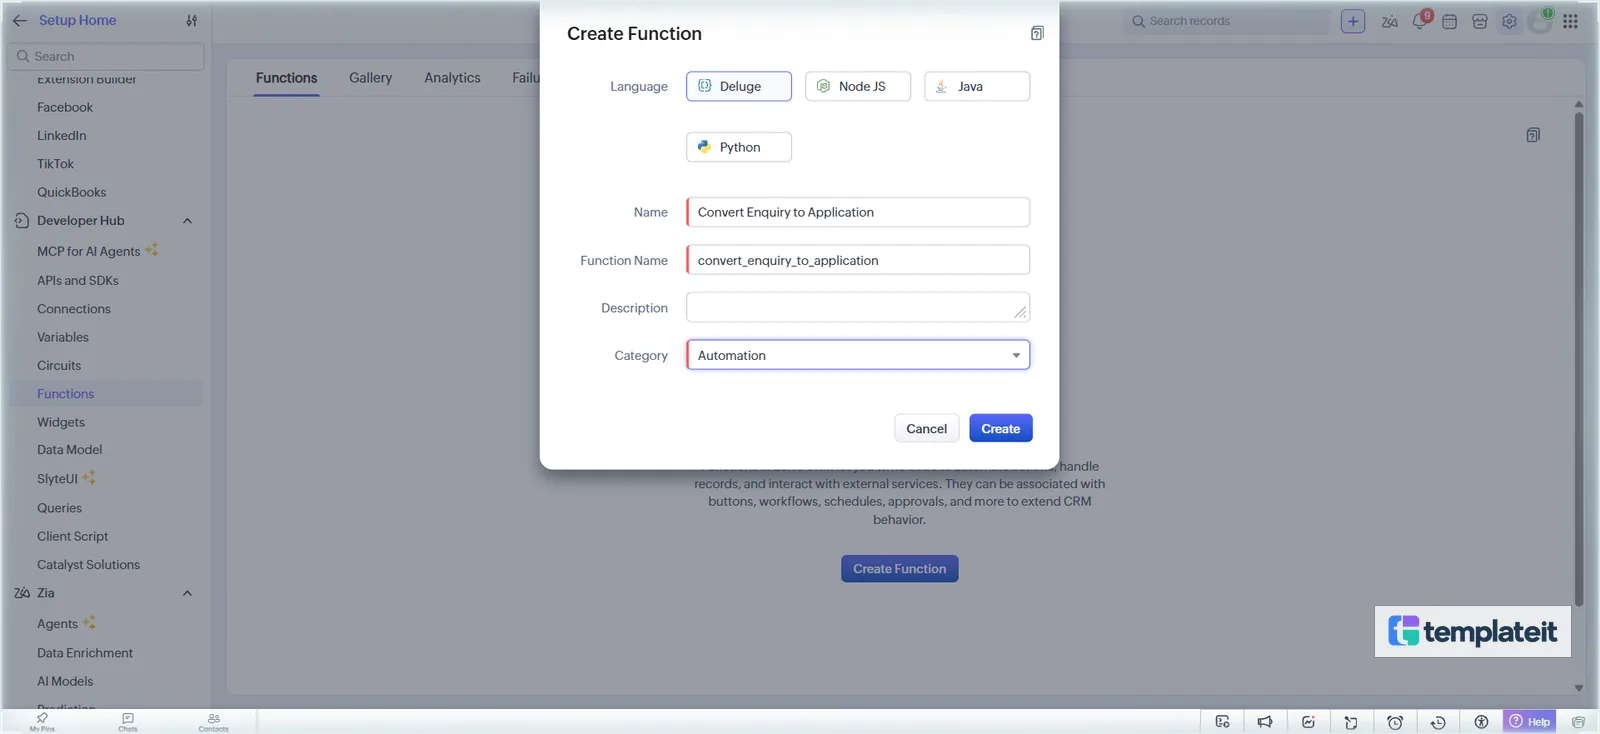Switch to the Analytics tab
1600x734 pixels.
(x=452, y=78)
